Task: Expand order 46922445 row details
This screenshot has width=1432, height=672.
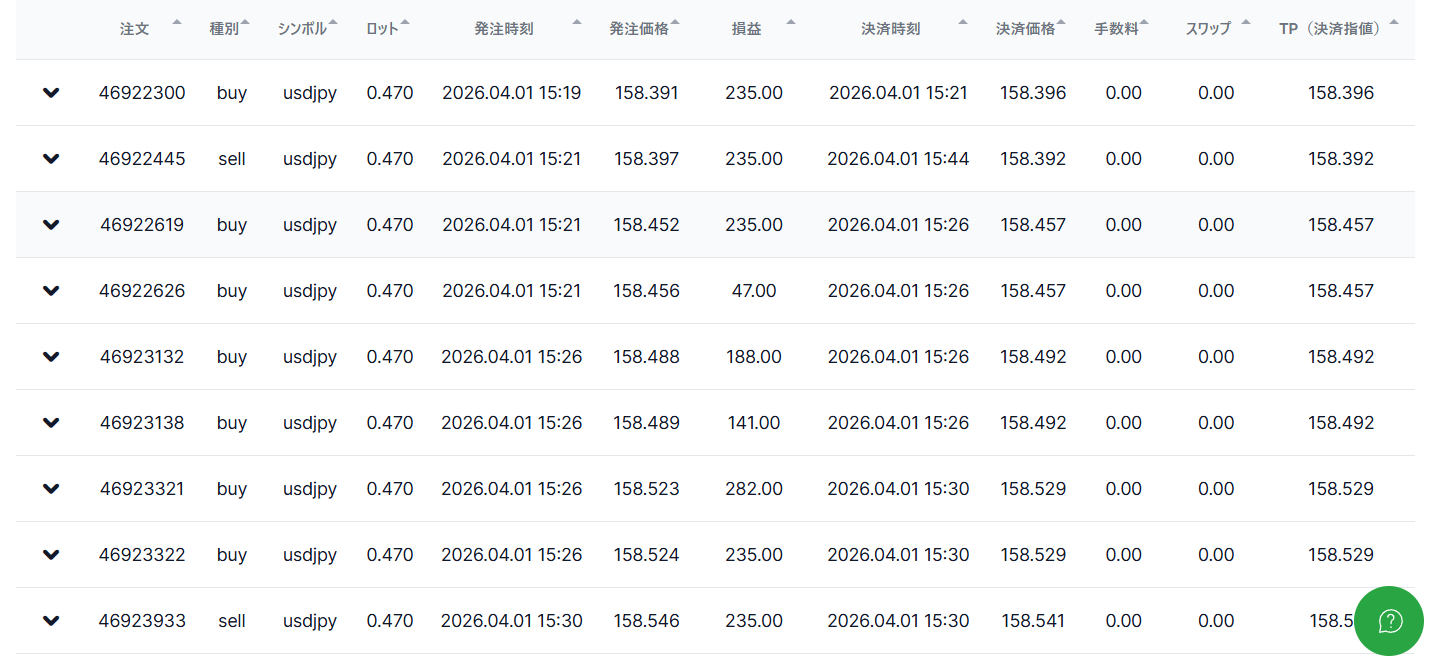Action: coord(51,159)
